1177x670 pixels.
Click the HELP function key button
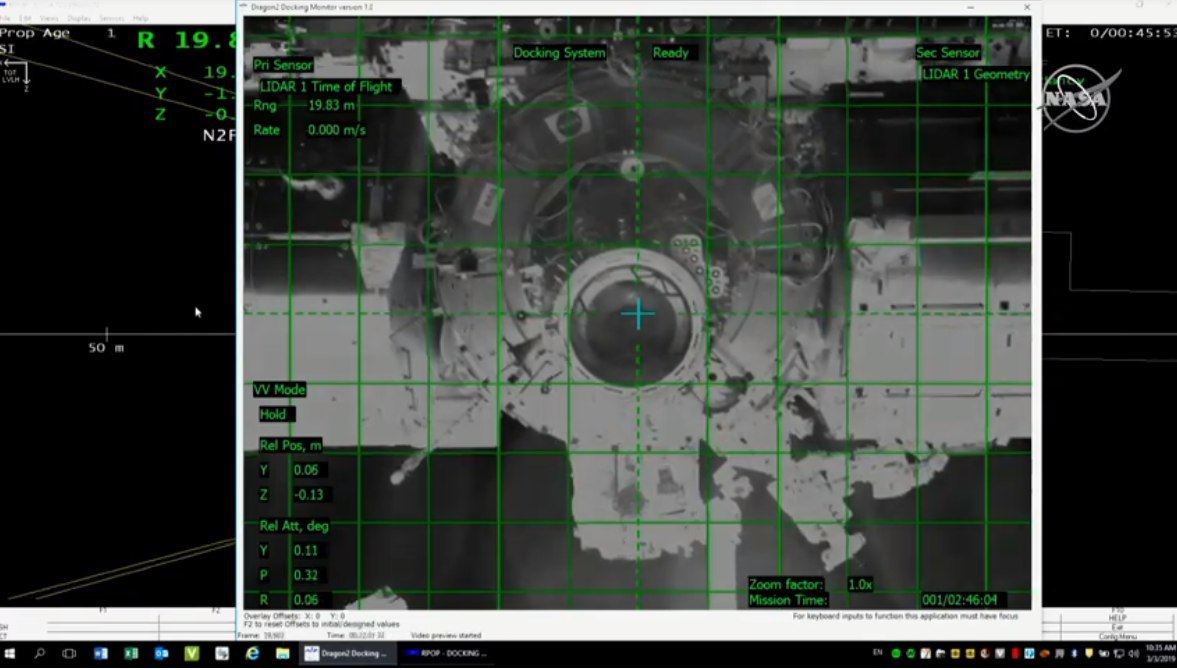point(1116,618)
